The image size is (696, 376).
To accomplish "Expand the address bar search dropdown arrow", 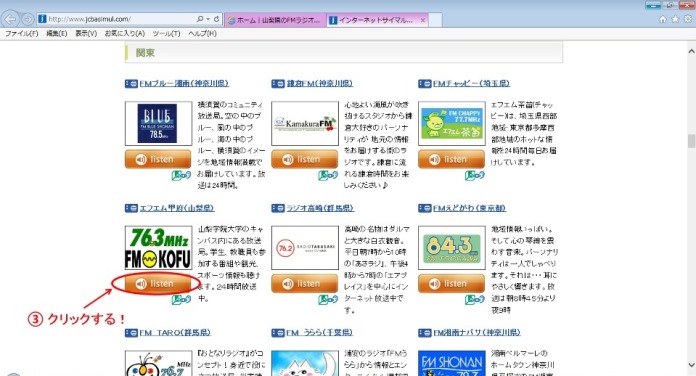I will (208, 19).
